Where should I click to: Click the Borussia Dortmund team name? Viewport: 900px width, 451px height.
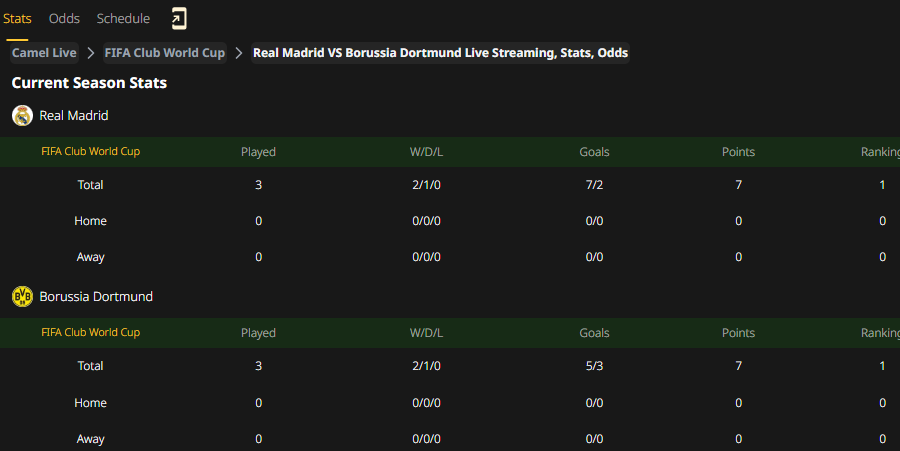click(x=96, y=297)
